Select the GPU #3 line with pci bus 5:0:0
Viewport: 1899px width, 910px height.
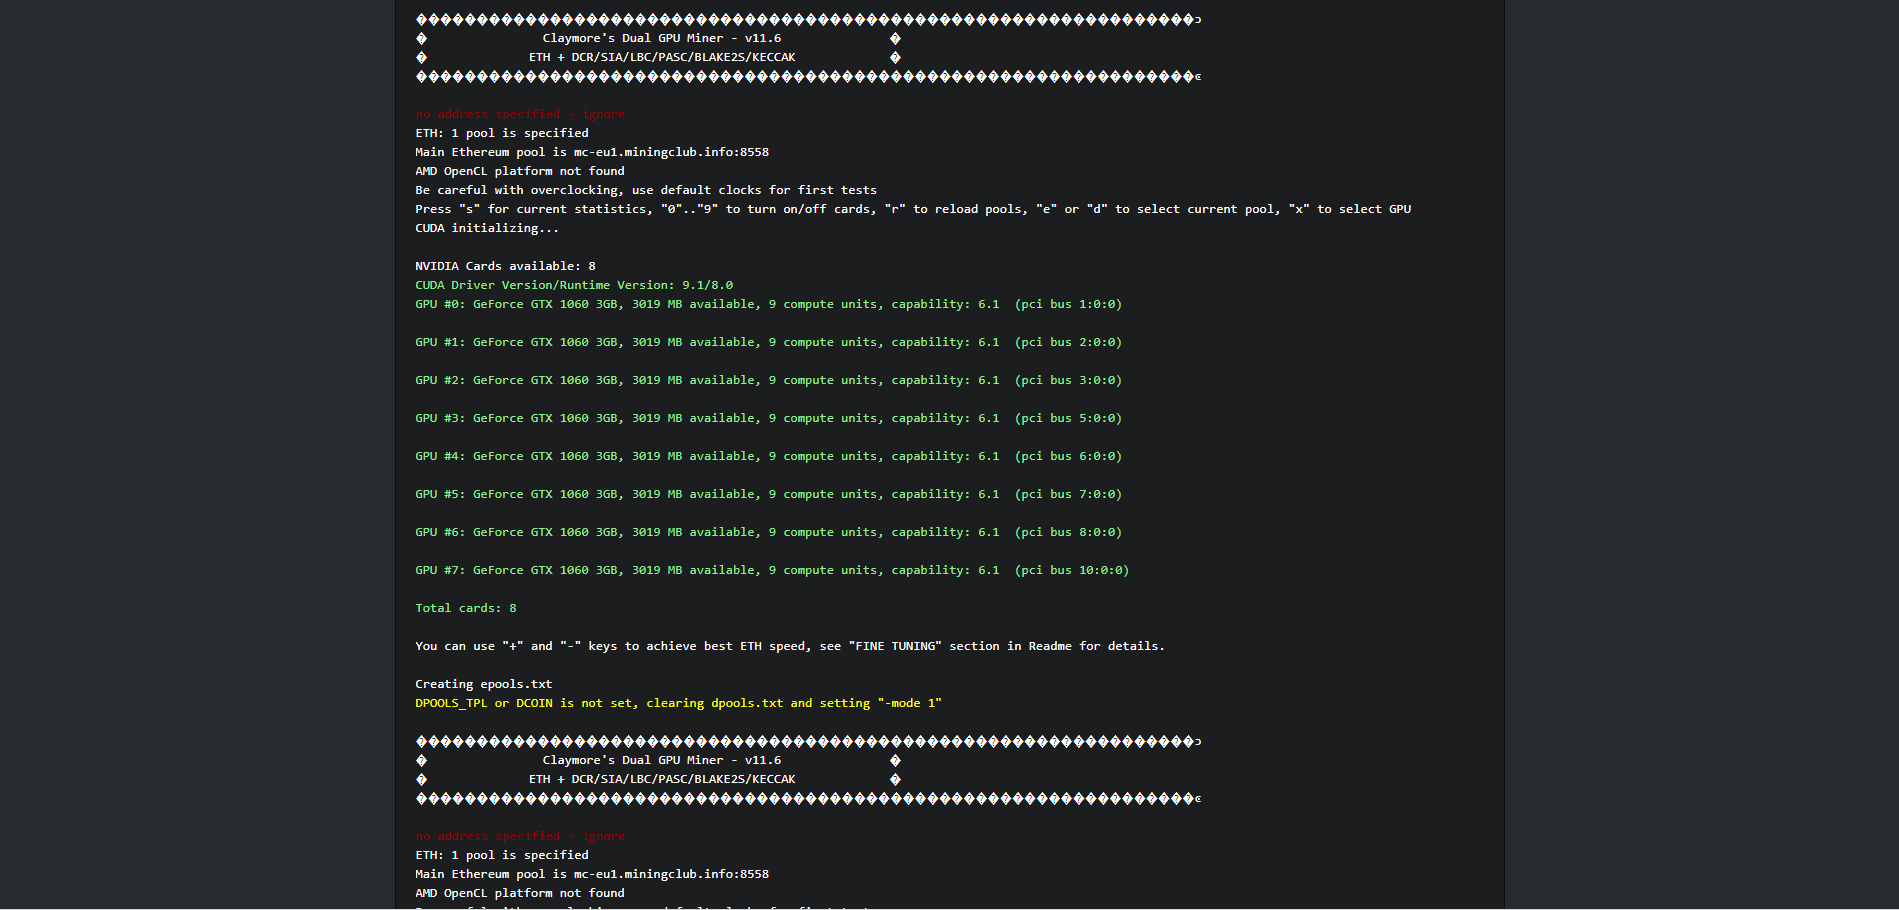[x=768, y=418]
